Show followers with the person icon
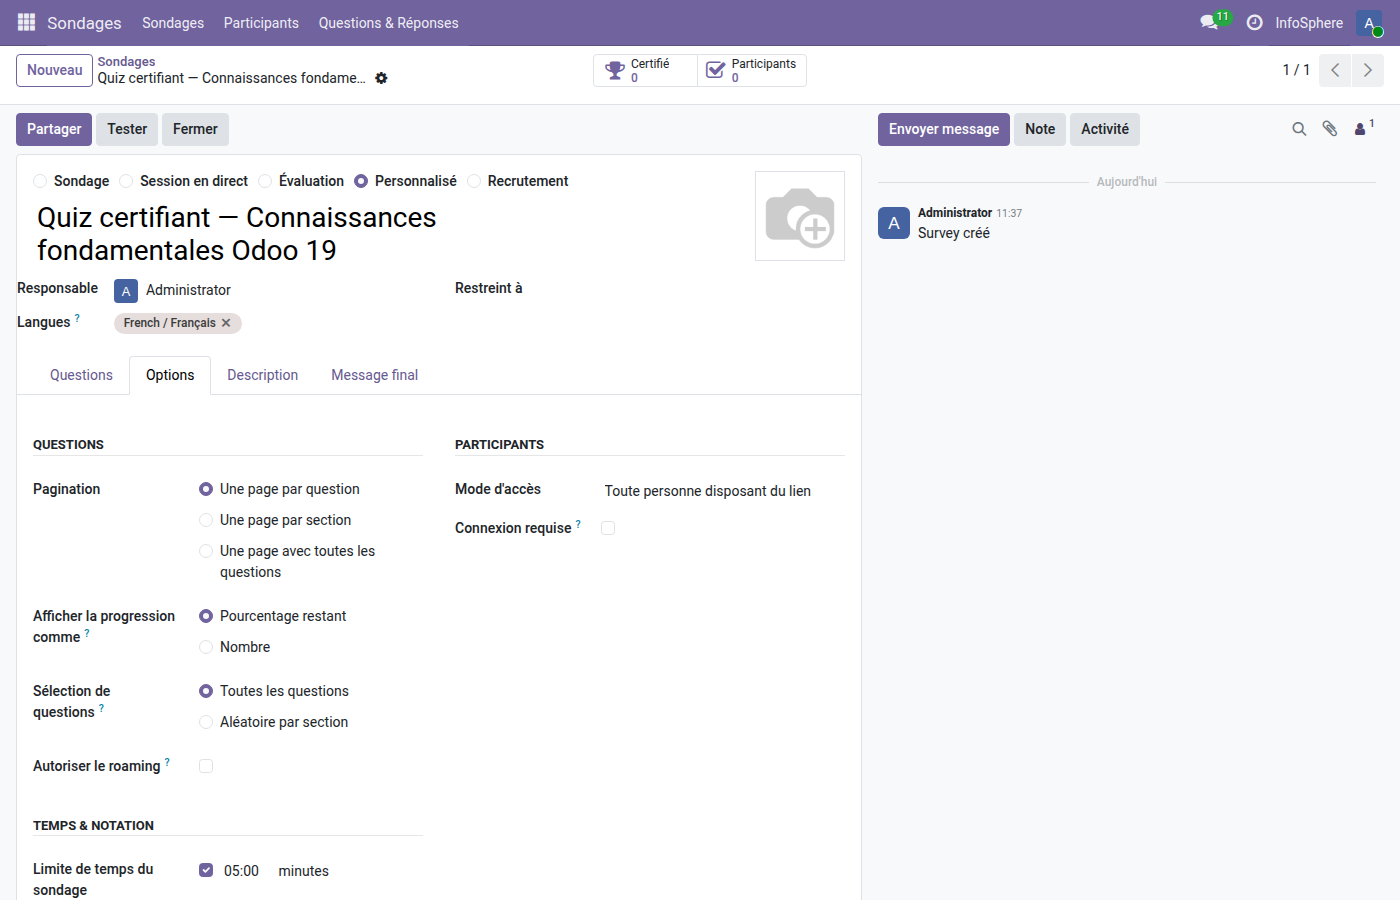This screenshot has width=1400, height=900. click(x=1362, y=129)
